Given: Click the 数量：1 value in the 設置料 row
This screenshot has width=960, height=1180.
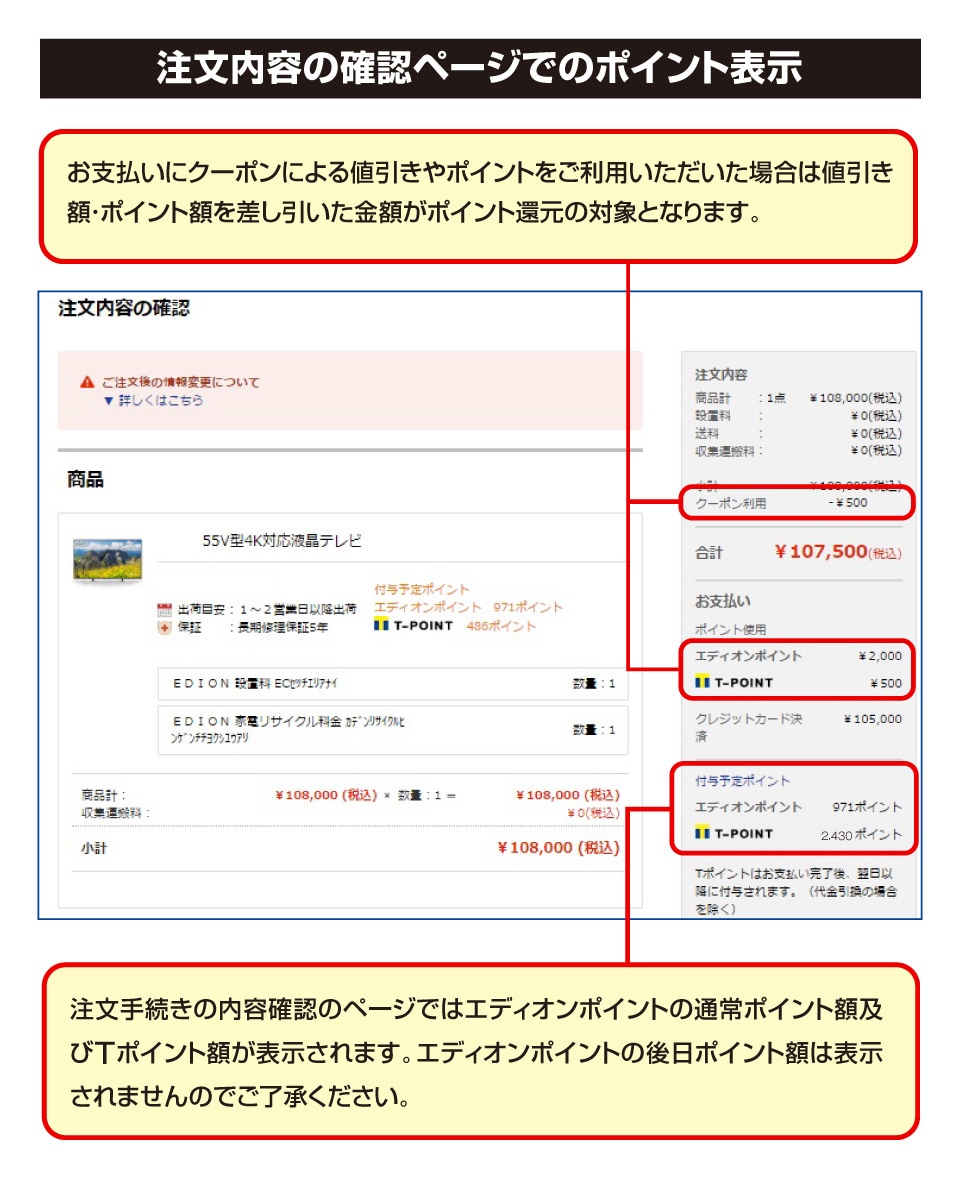Looking at the screenshot, I should (594, 683).
